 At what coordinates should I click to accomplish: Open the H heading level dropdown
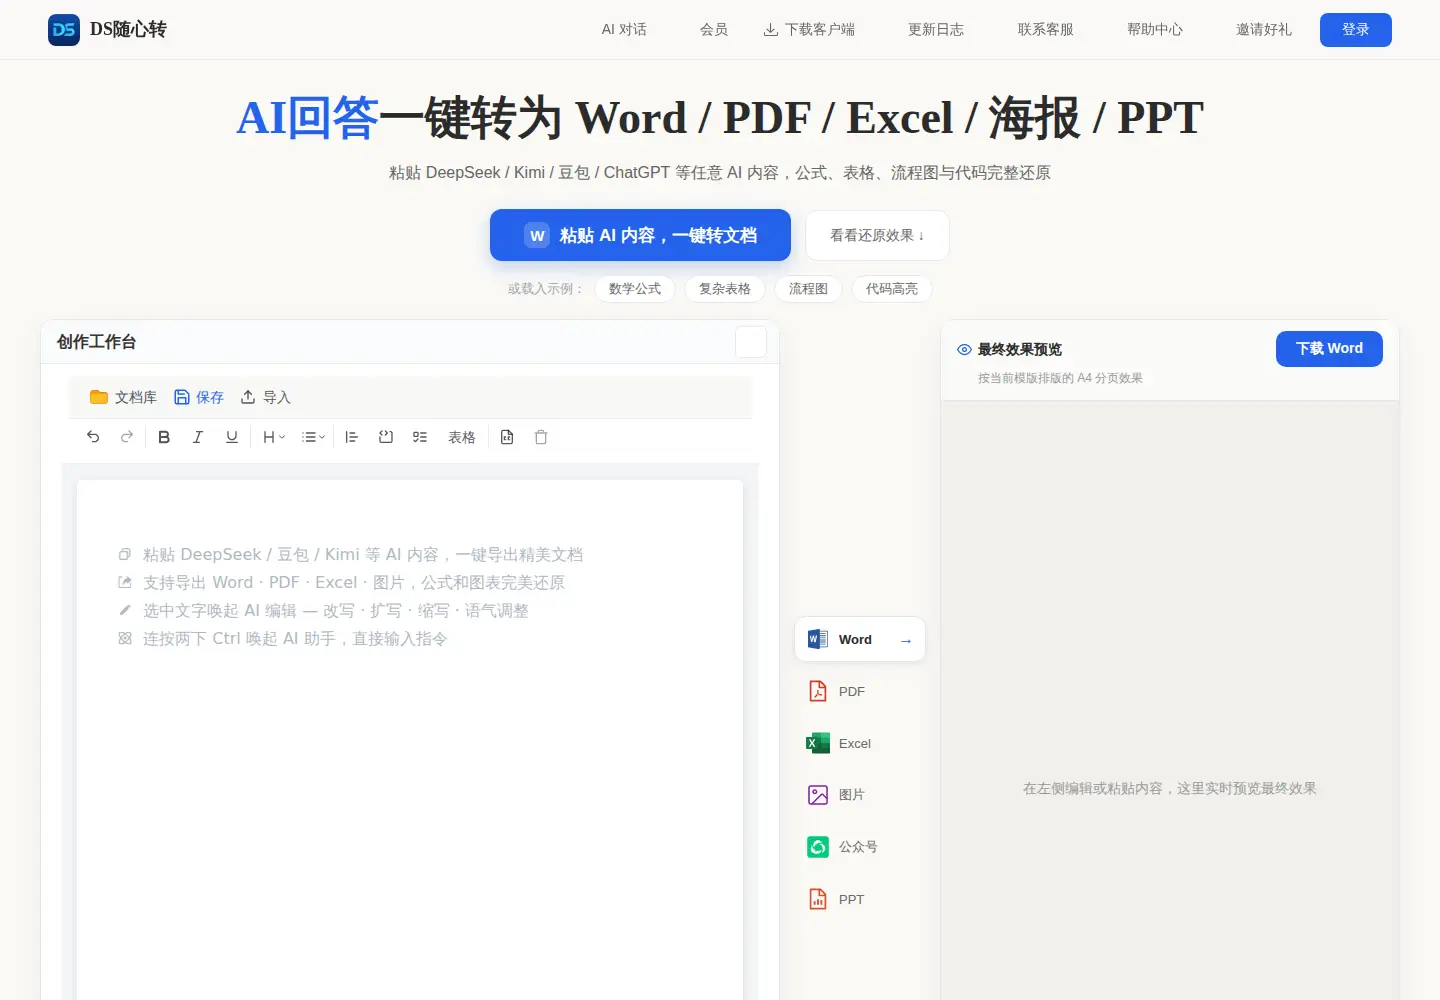coord(274,437)
